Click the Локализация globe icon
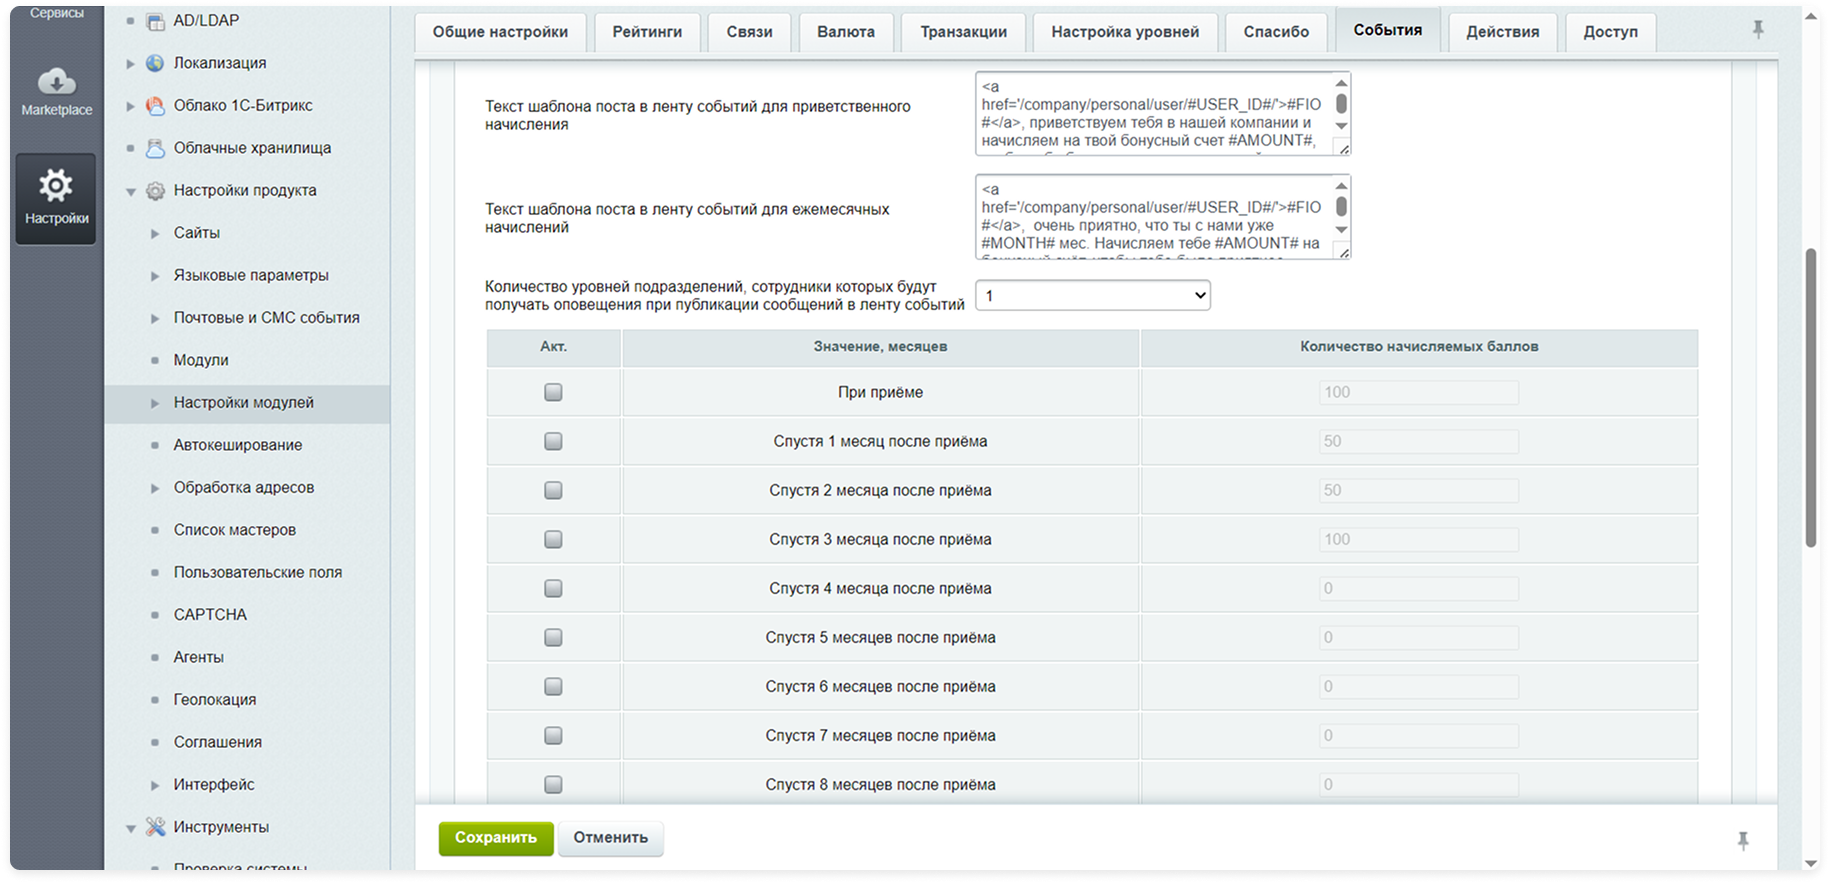Screen dimensions: 1830x884 (155, 63)
